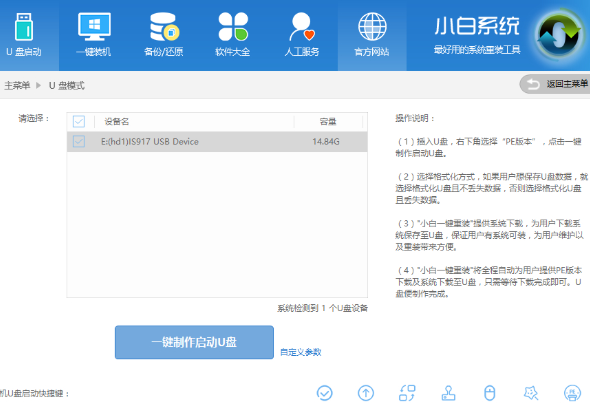Viewport: 590px width, 403px height.
Task: Click the 最好用的系统重装工具 slogan text
Action: pyautogui.click(x=477, y=49)
